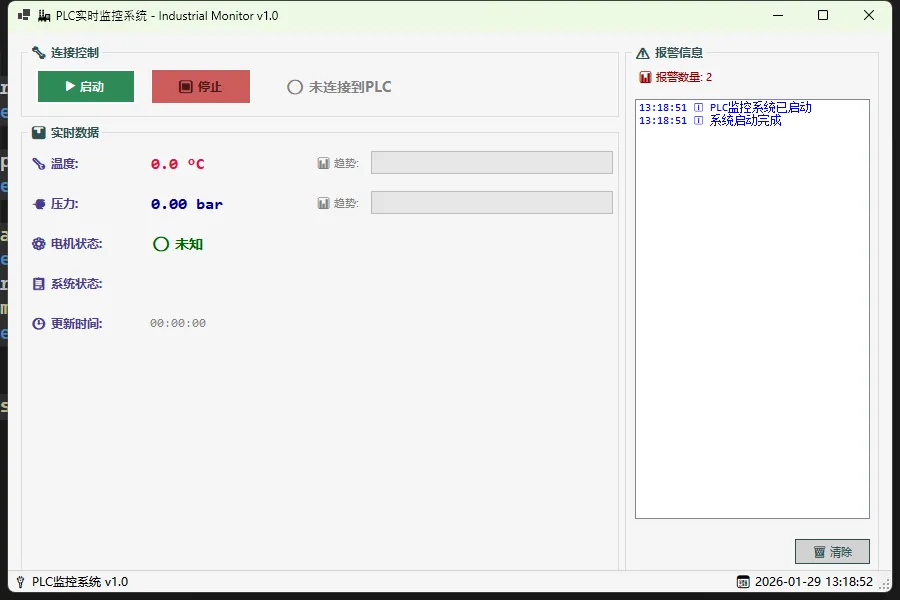This screenshot has height=600, width=900.
Task: Click the temperature trend progress bar
Action: point(491,163)
